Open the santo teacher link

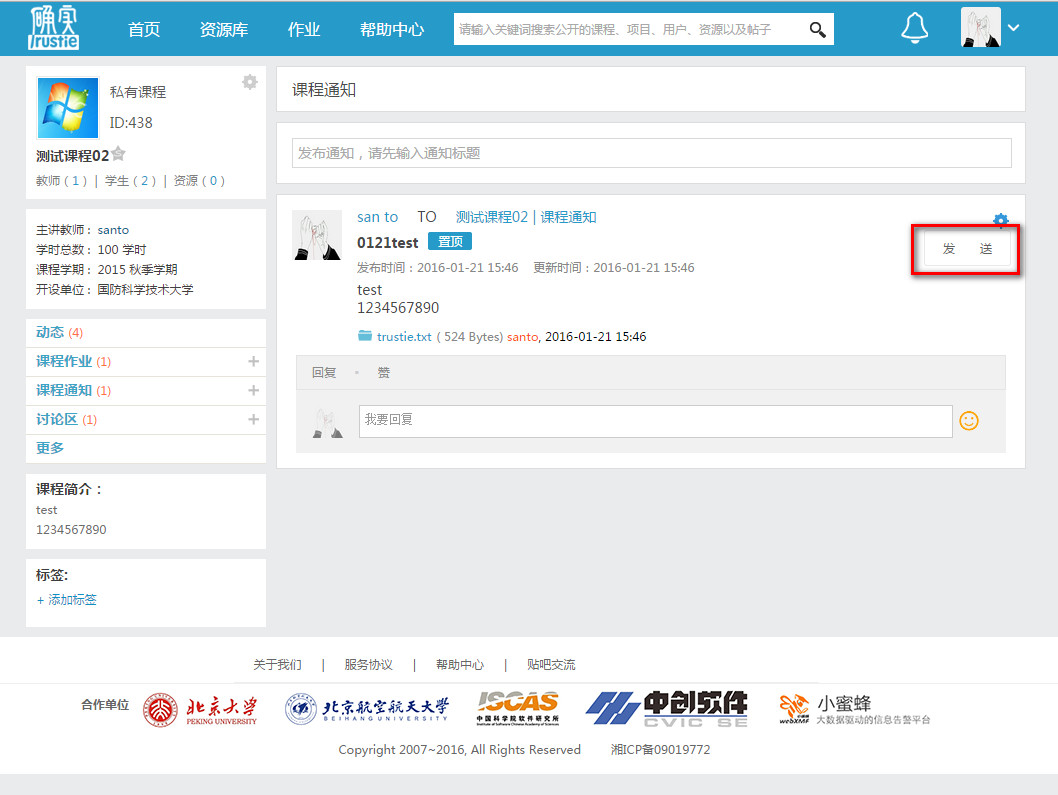click(113, 230)
